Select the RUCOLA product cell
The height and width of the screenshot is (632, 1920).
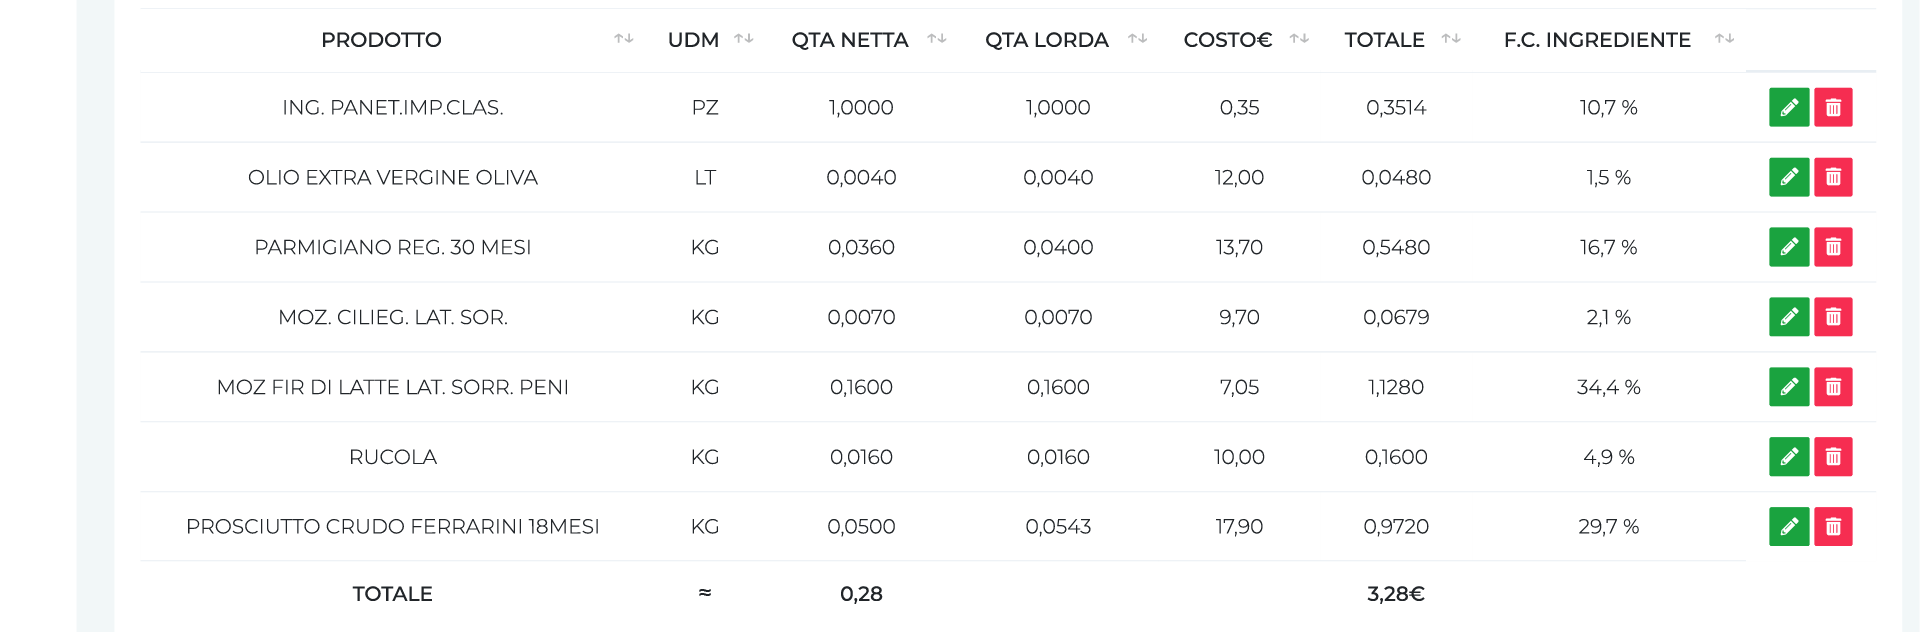[393, 457]
